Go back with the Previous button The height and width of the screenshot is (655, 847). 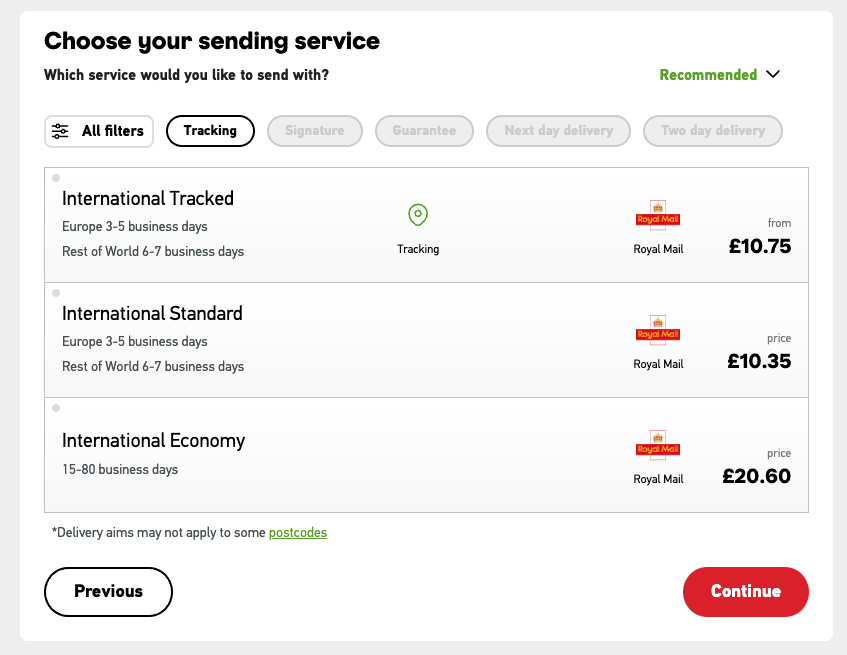[108, 591]
